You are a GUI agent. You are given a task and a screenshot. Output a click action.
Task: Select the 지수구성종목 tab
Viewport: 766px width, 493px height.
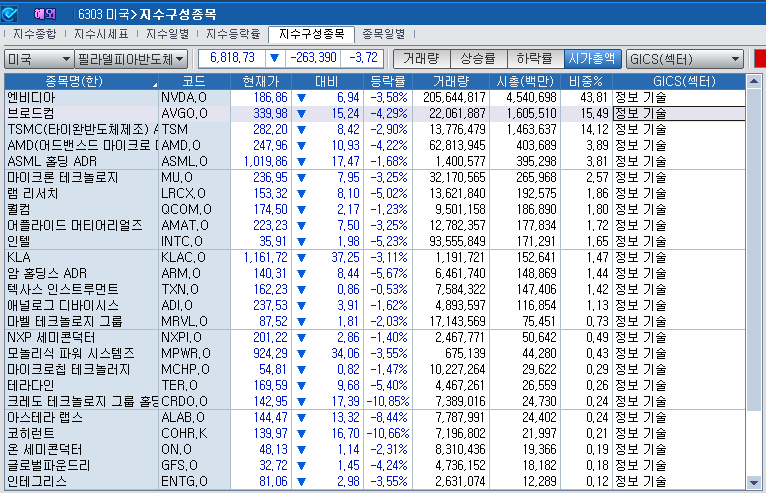click(x=311, y=34)
